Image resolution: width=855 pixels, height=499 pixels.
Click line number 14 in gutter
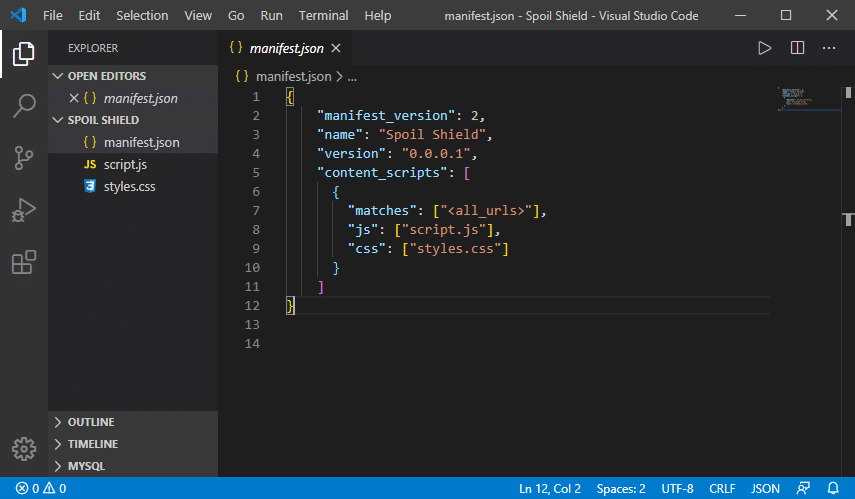click(252, 344)
